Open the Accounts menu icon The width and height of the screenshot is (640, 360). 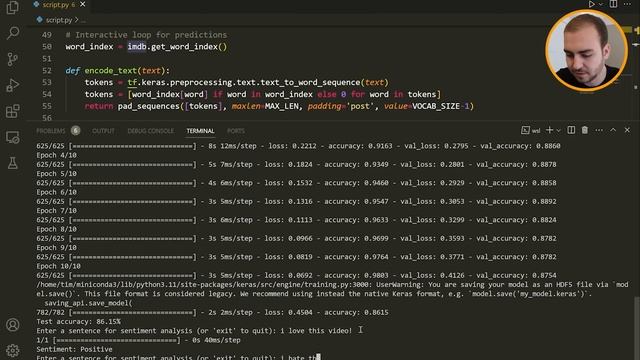[13, 324]
